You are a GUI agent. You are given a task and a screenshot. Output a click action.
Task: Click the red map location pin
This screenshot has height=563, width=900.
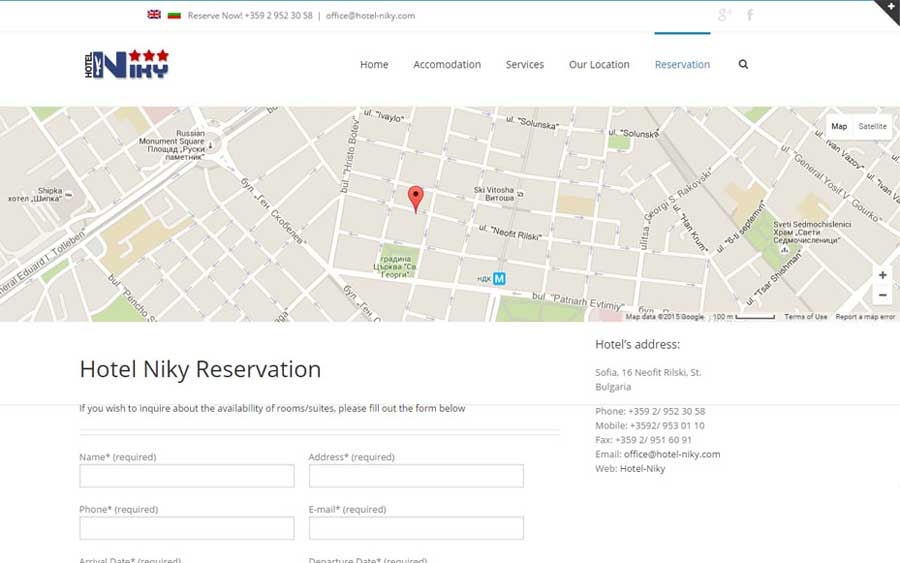[416, 199]
